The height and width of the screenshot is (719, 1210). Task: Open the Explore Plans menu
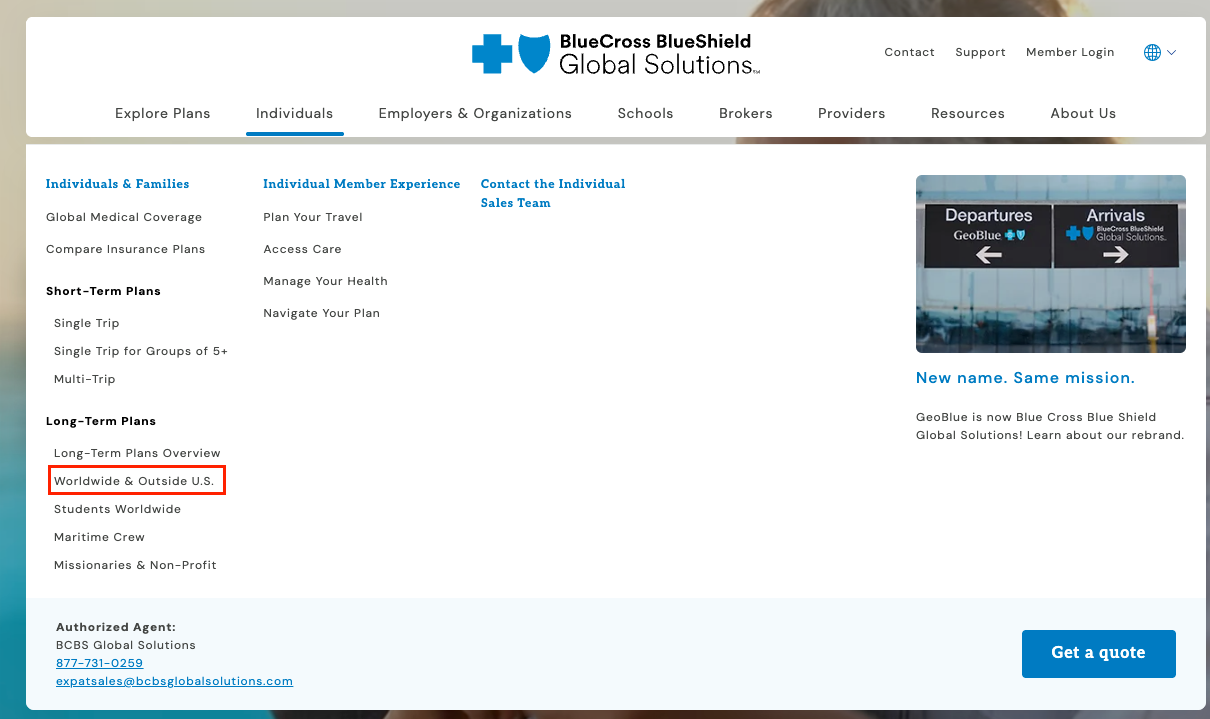[x=163, y=113]
